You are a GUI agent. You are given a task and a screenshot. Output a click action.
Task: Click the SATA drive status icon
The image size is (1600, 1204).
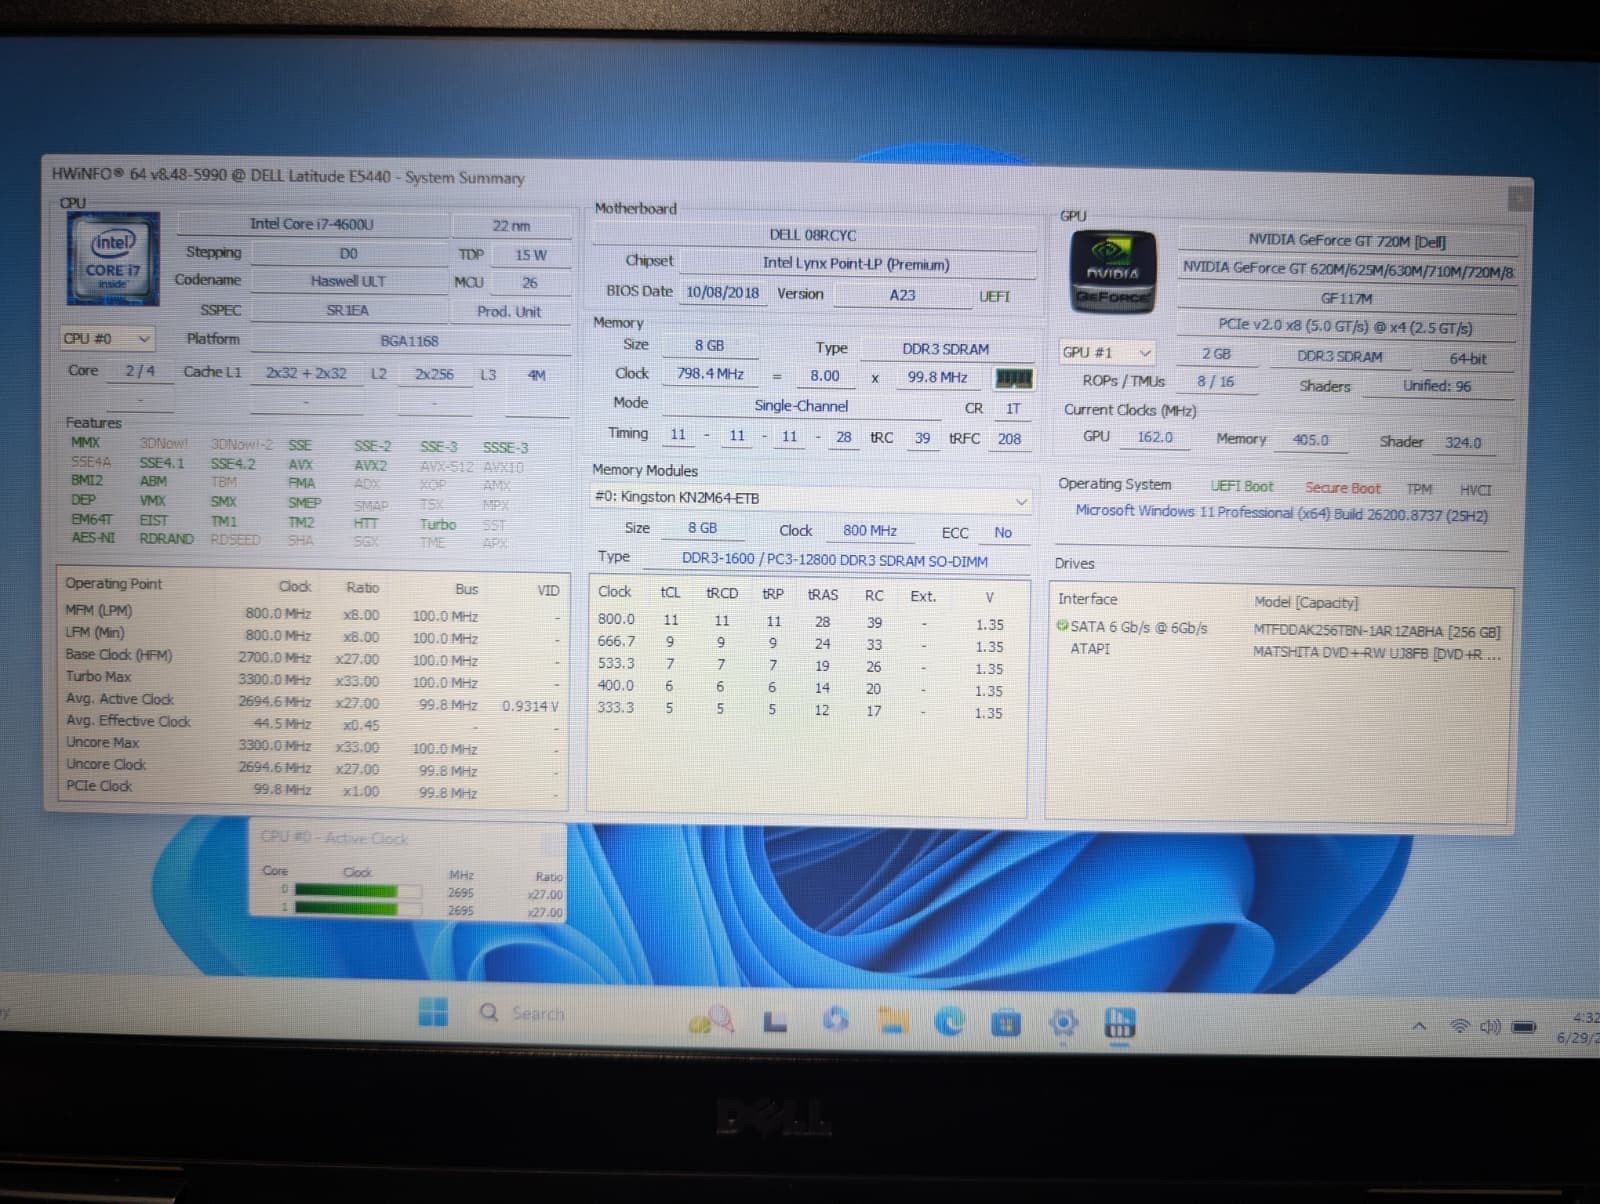pos(1062,627)
